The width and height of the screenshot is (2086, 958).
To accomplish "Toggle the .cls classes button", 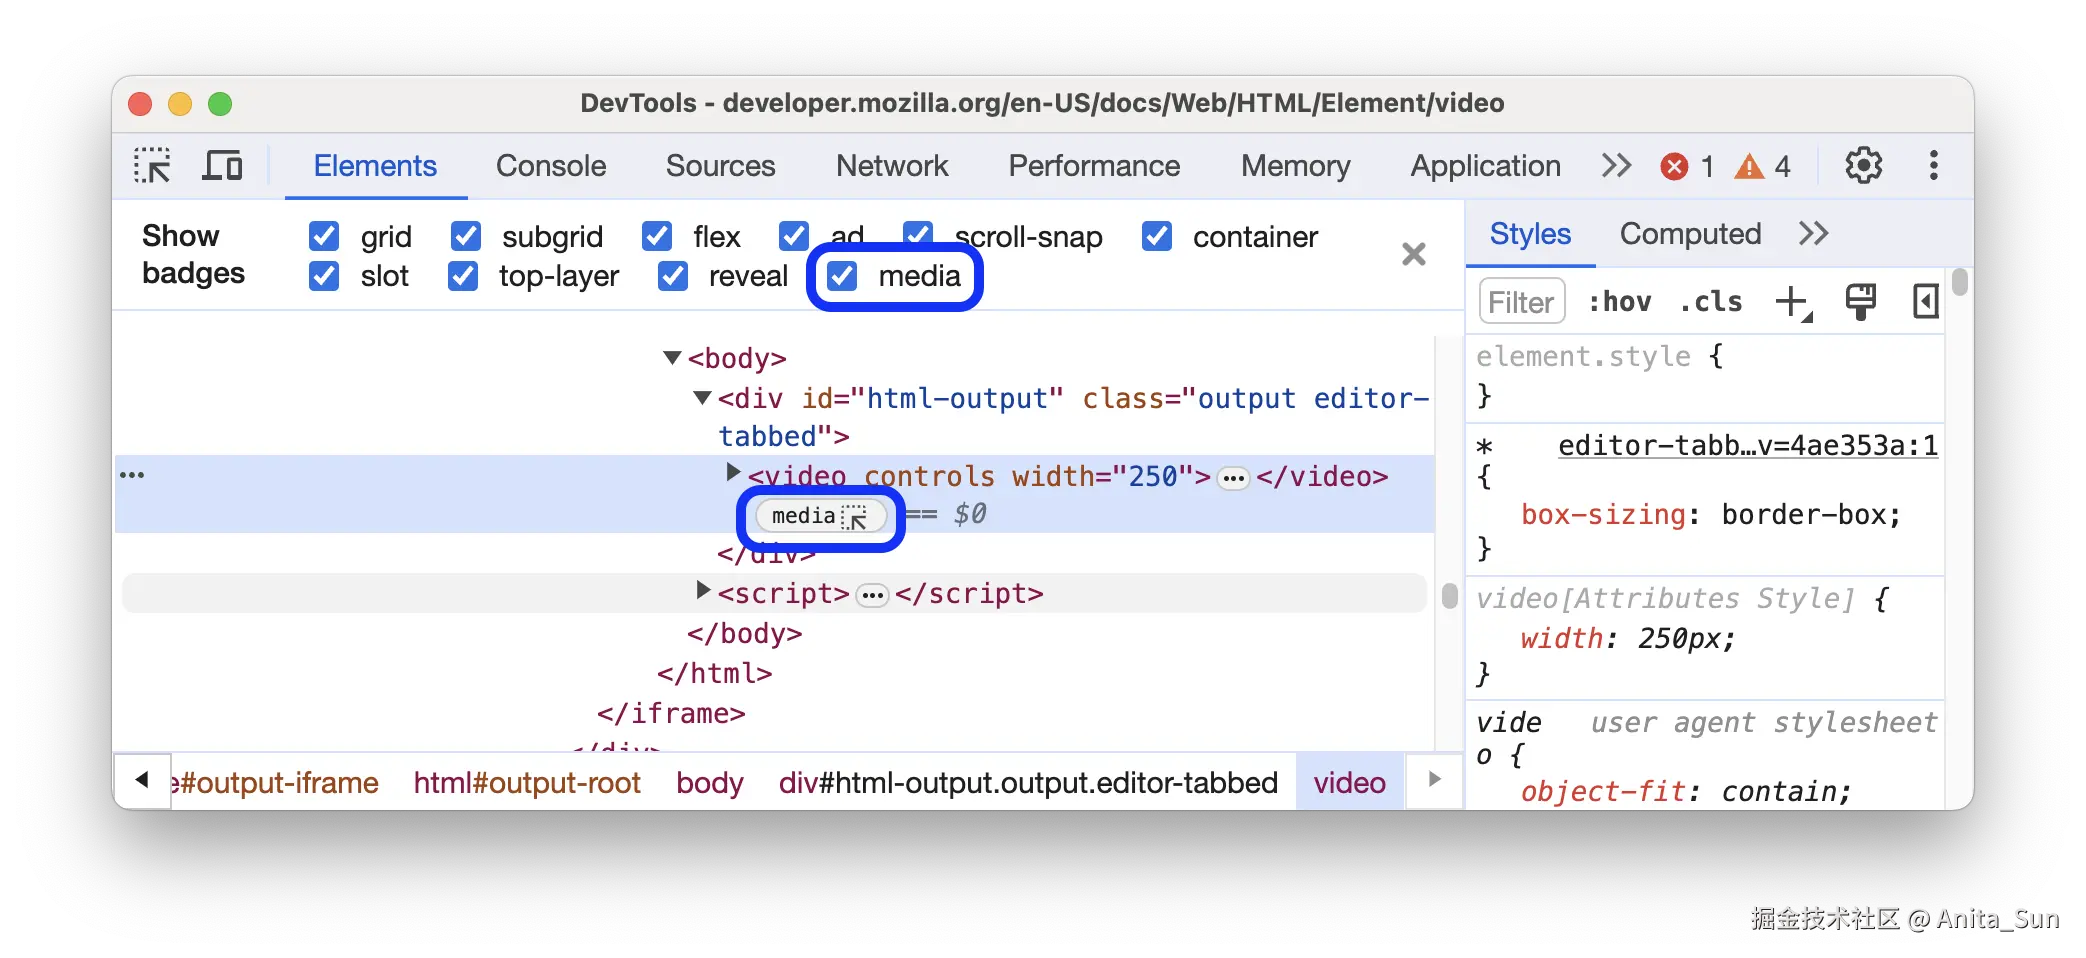I will click(1710, 302).
